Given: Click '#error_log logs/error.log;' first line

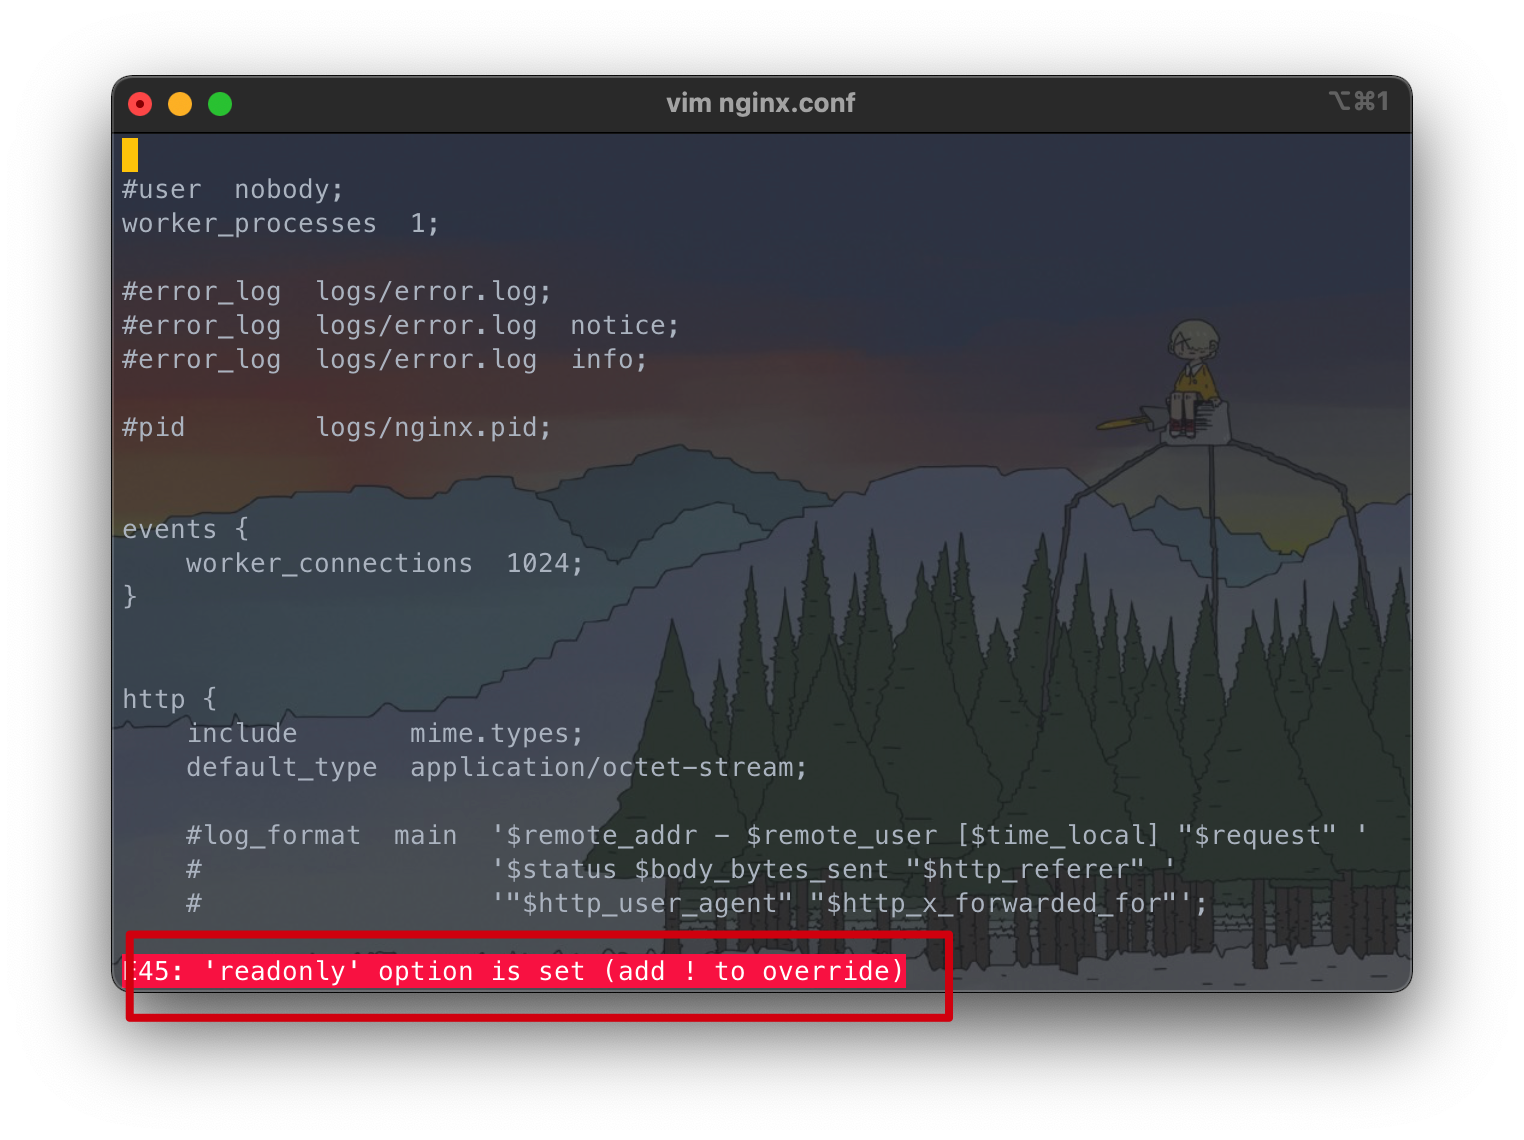Looking at the screenshot, I should coord(337,292).
